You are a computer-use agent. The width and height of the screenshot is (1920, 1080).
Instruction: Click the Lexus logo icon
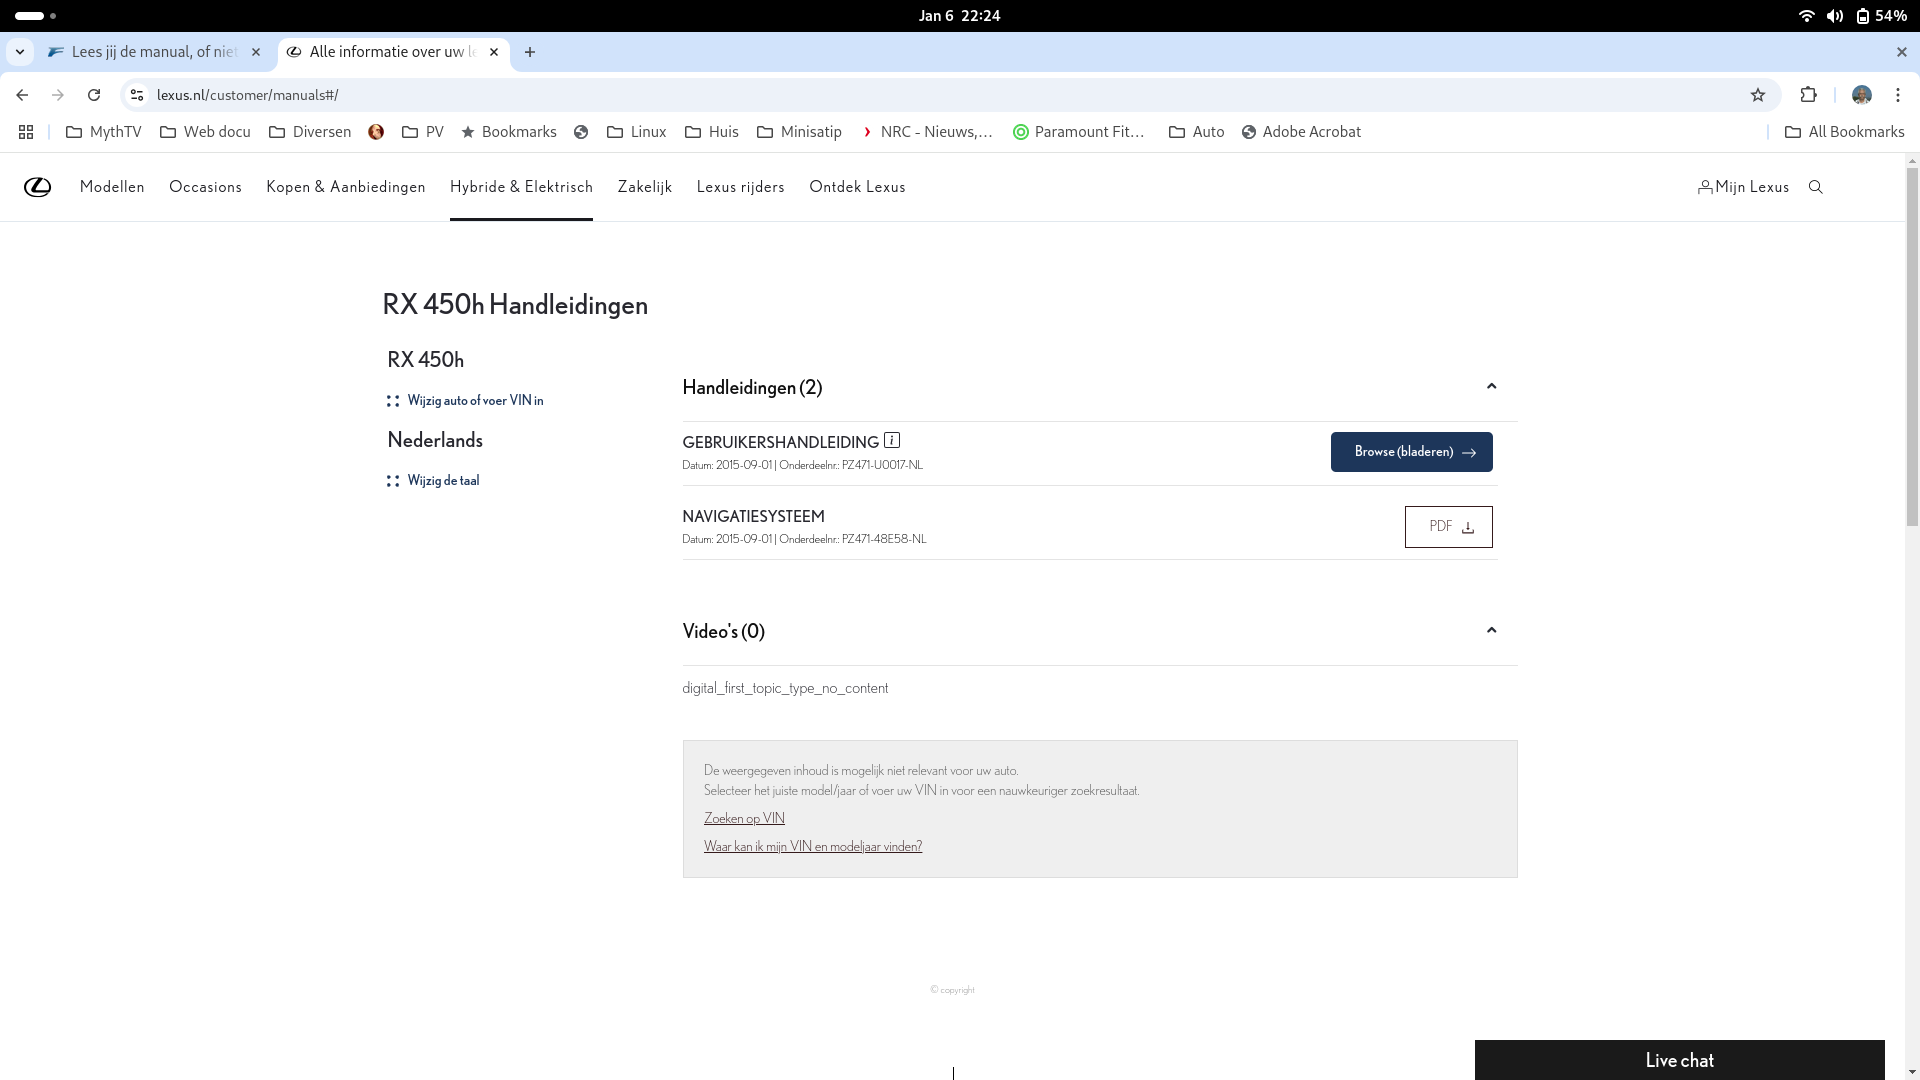click(37, 187)
